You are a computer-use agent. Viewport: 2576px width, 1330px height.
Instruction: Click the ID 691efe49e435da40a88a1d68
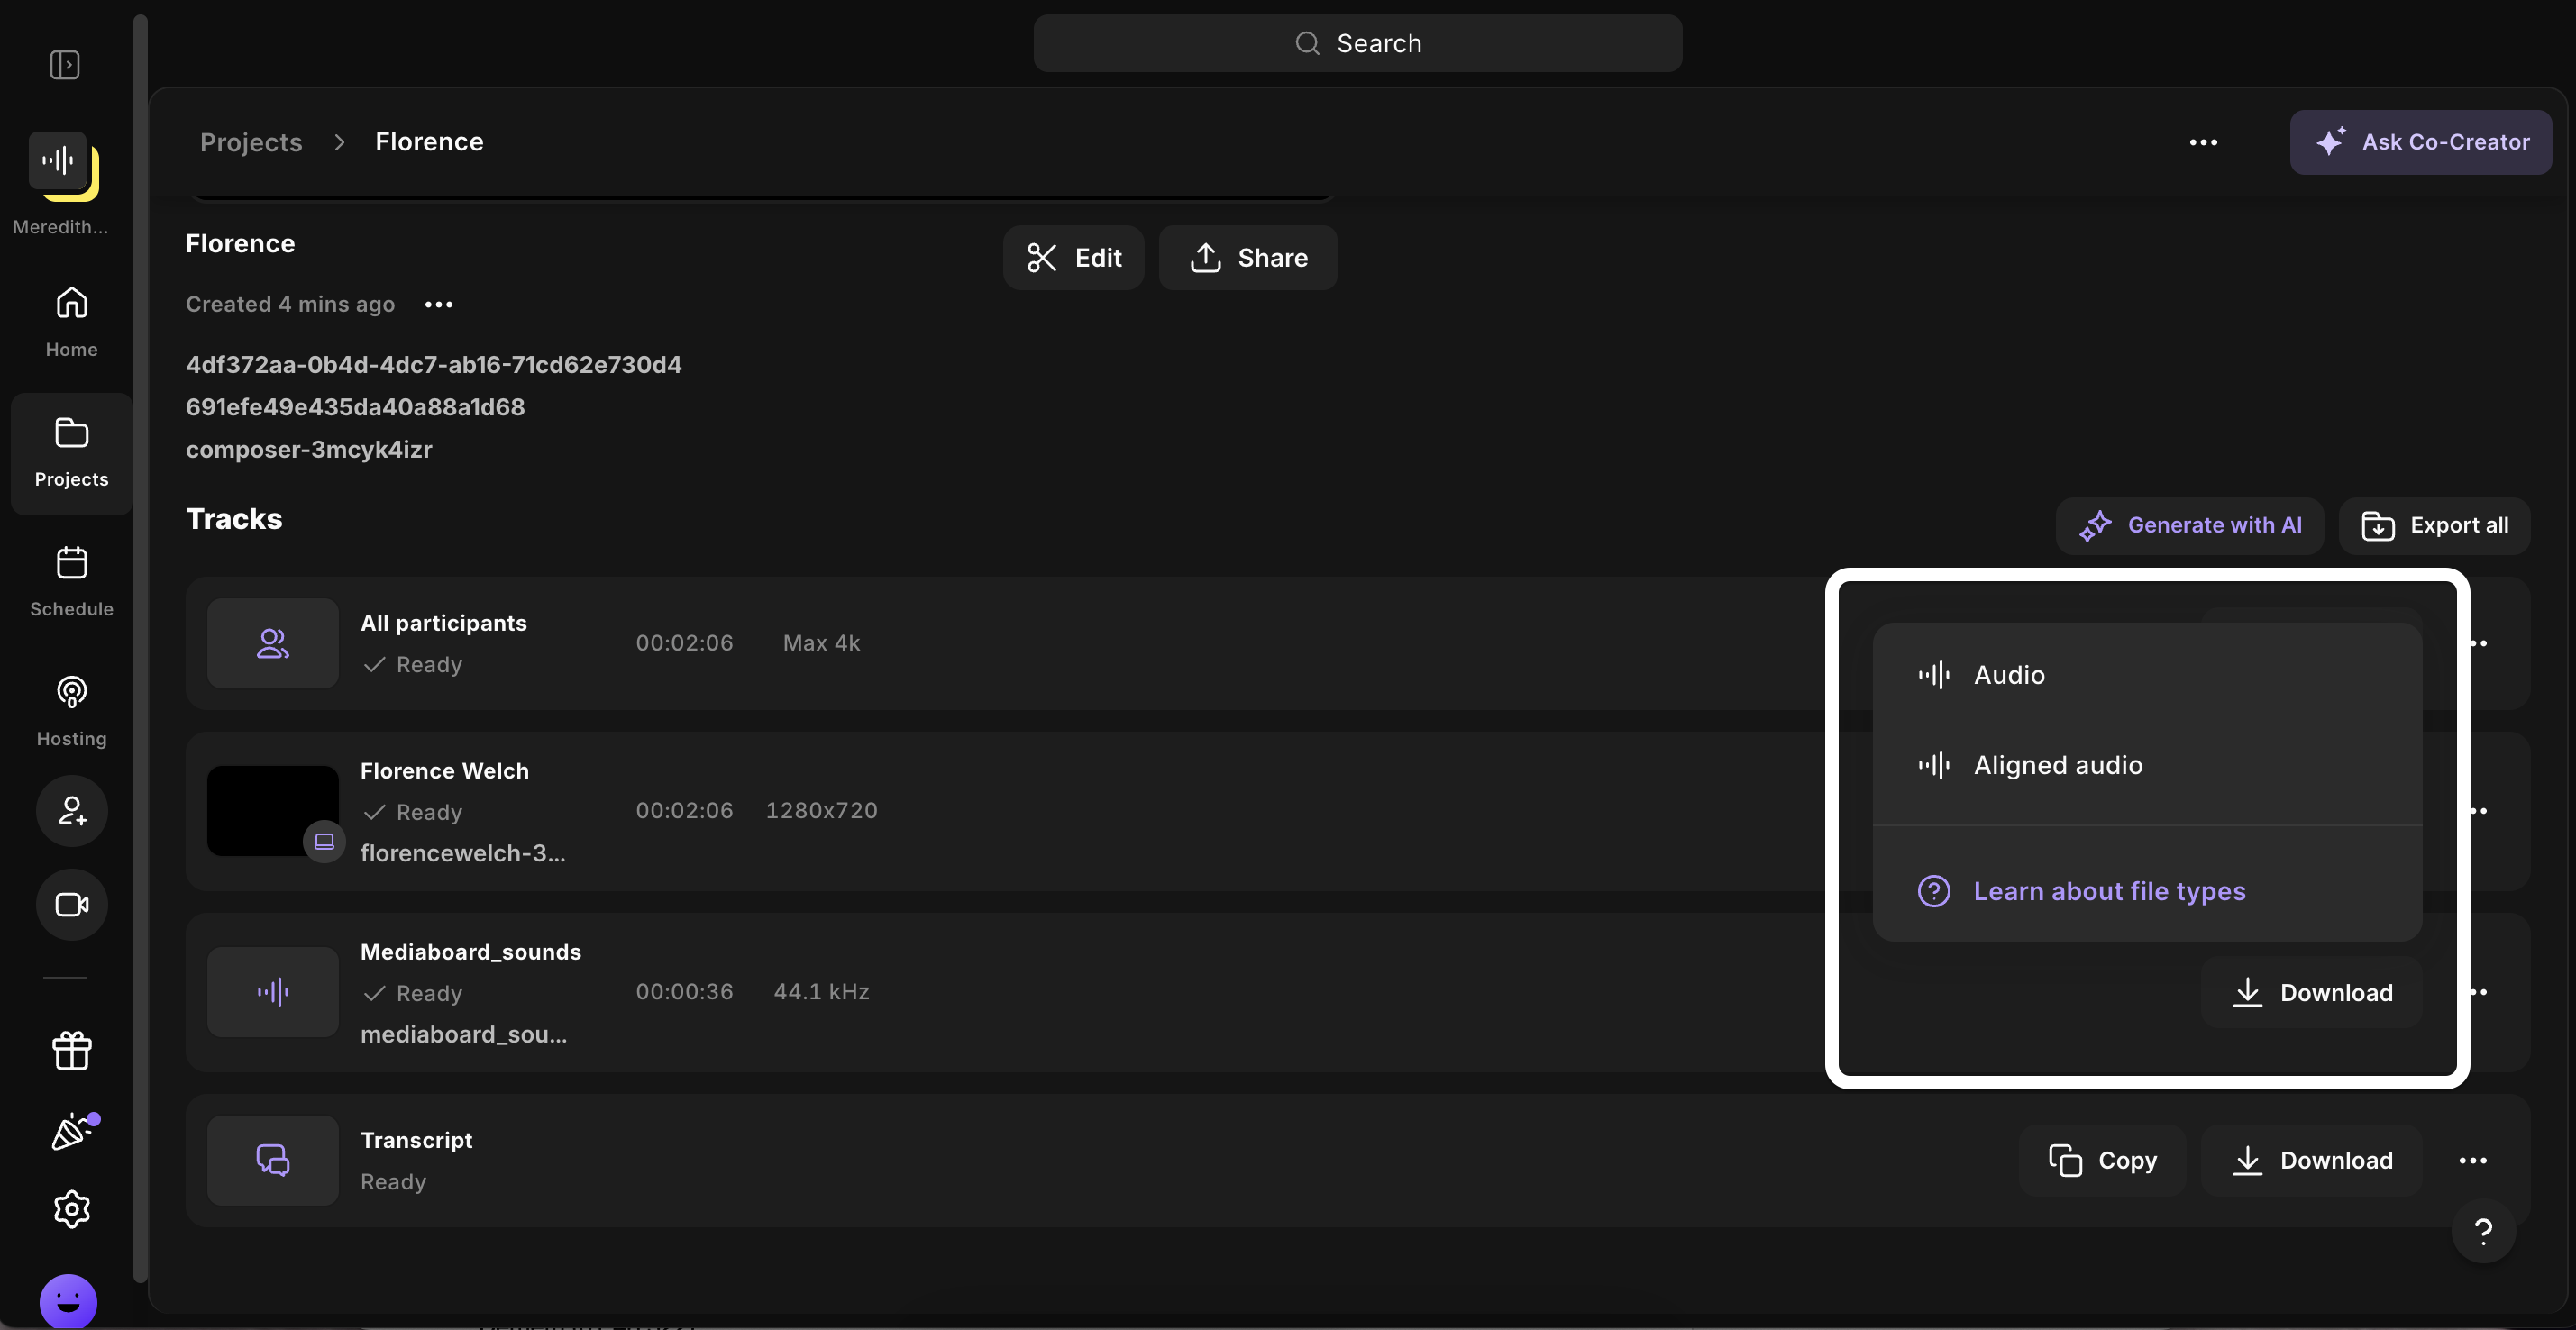pos(355,407)
